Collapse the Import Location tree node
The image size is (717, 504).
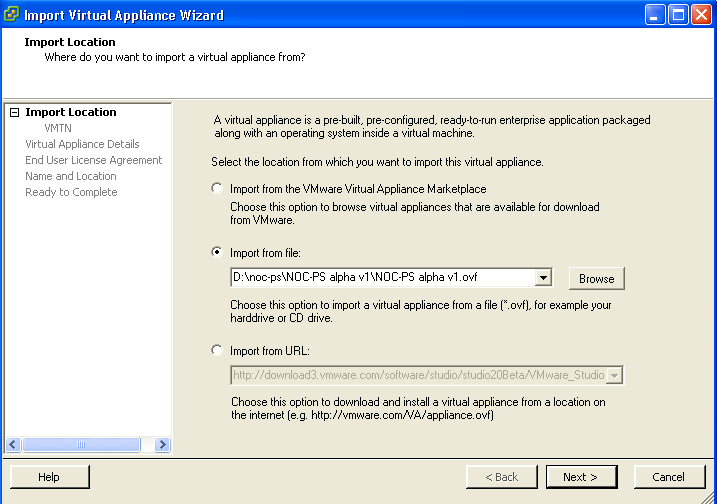[15, 113]
